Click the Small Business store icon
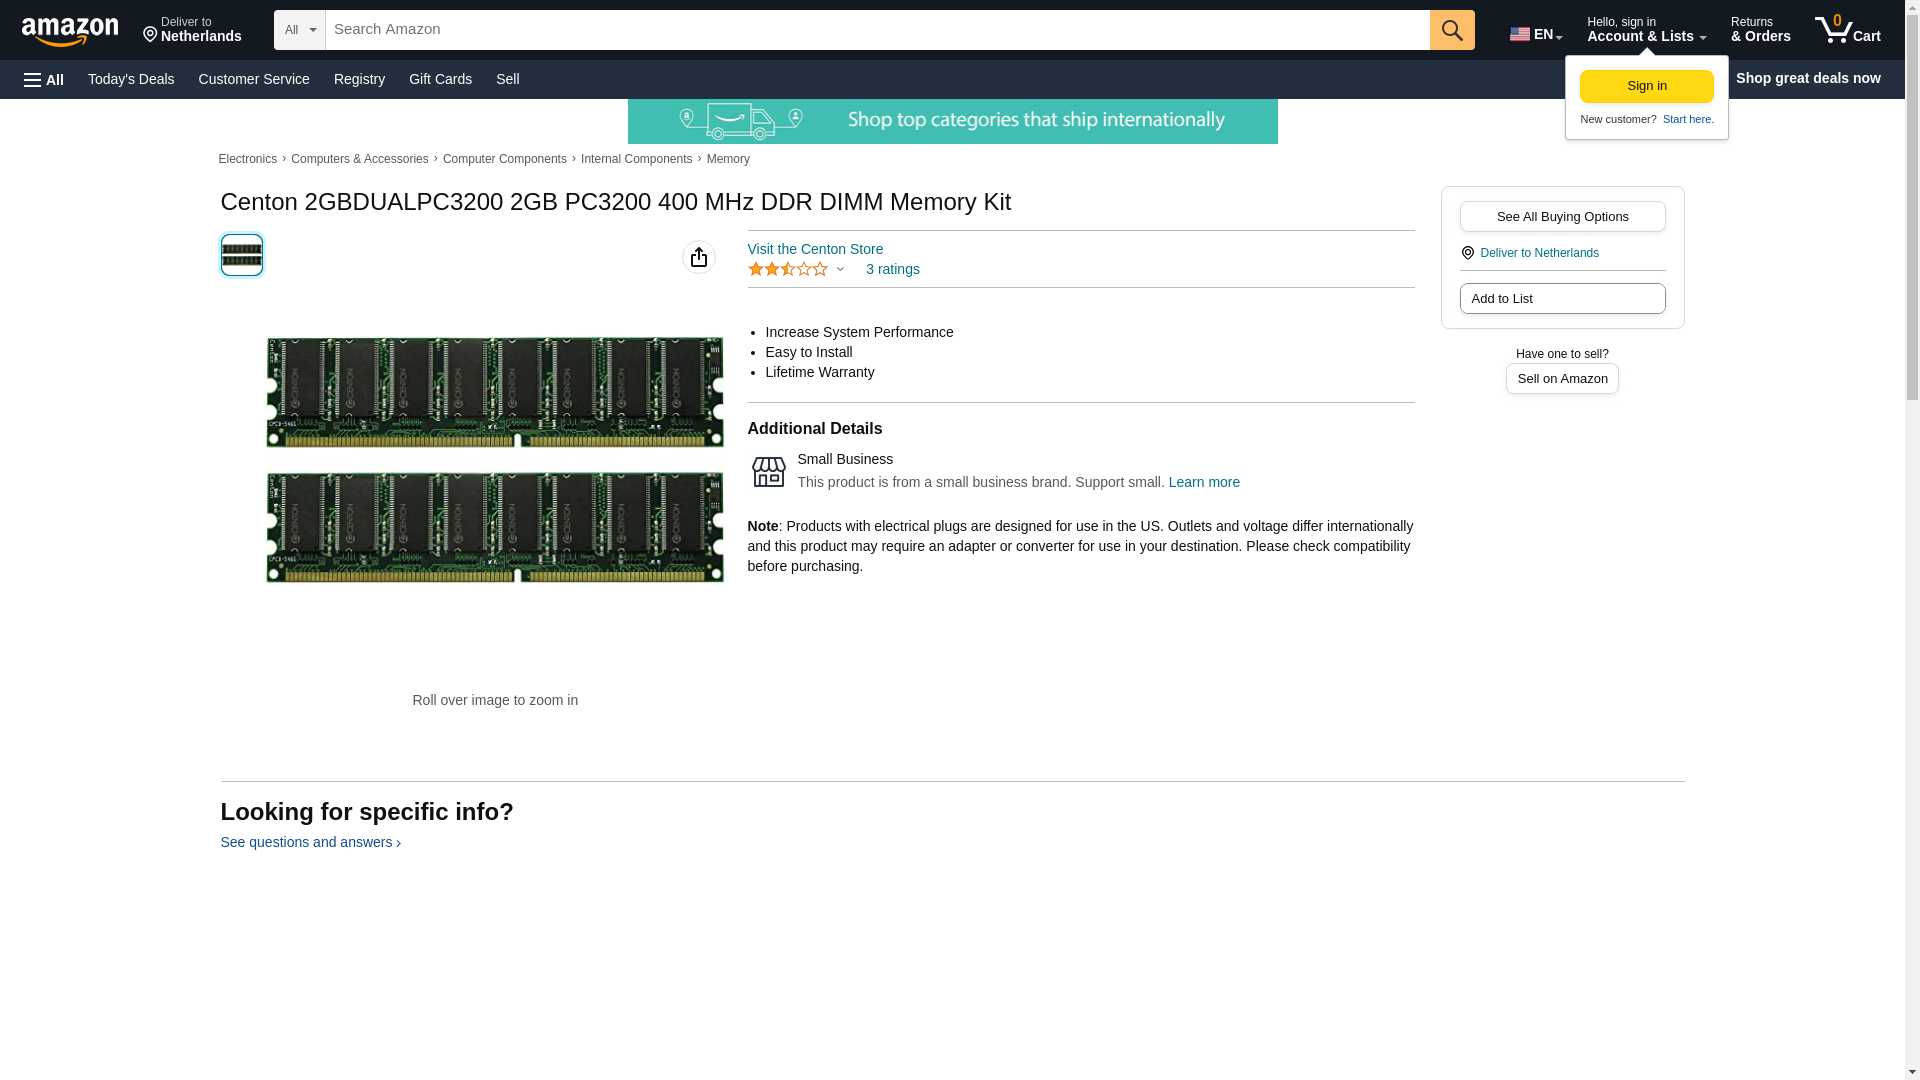 click(768, 472)
